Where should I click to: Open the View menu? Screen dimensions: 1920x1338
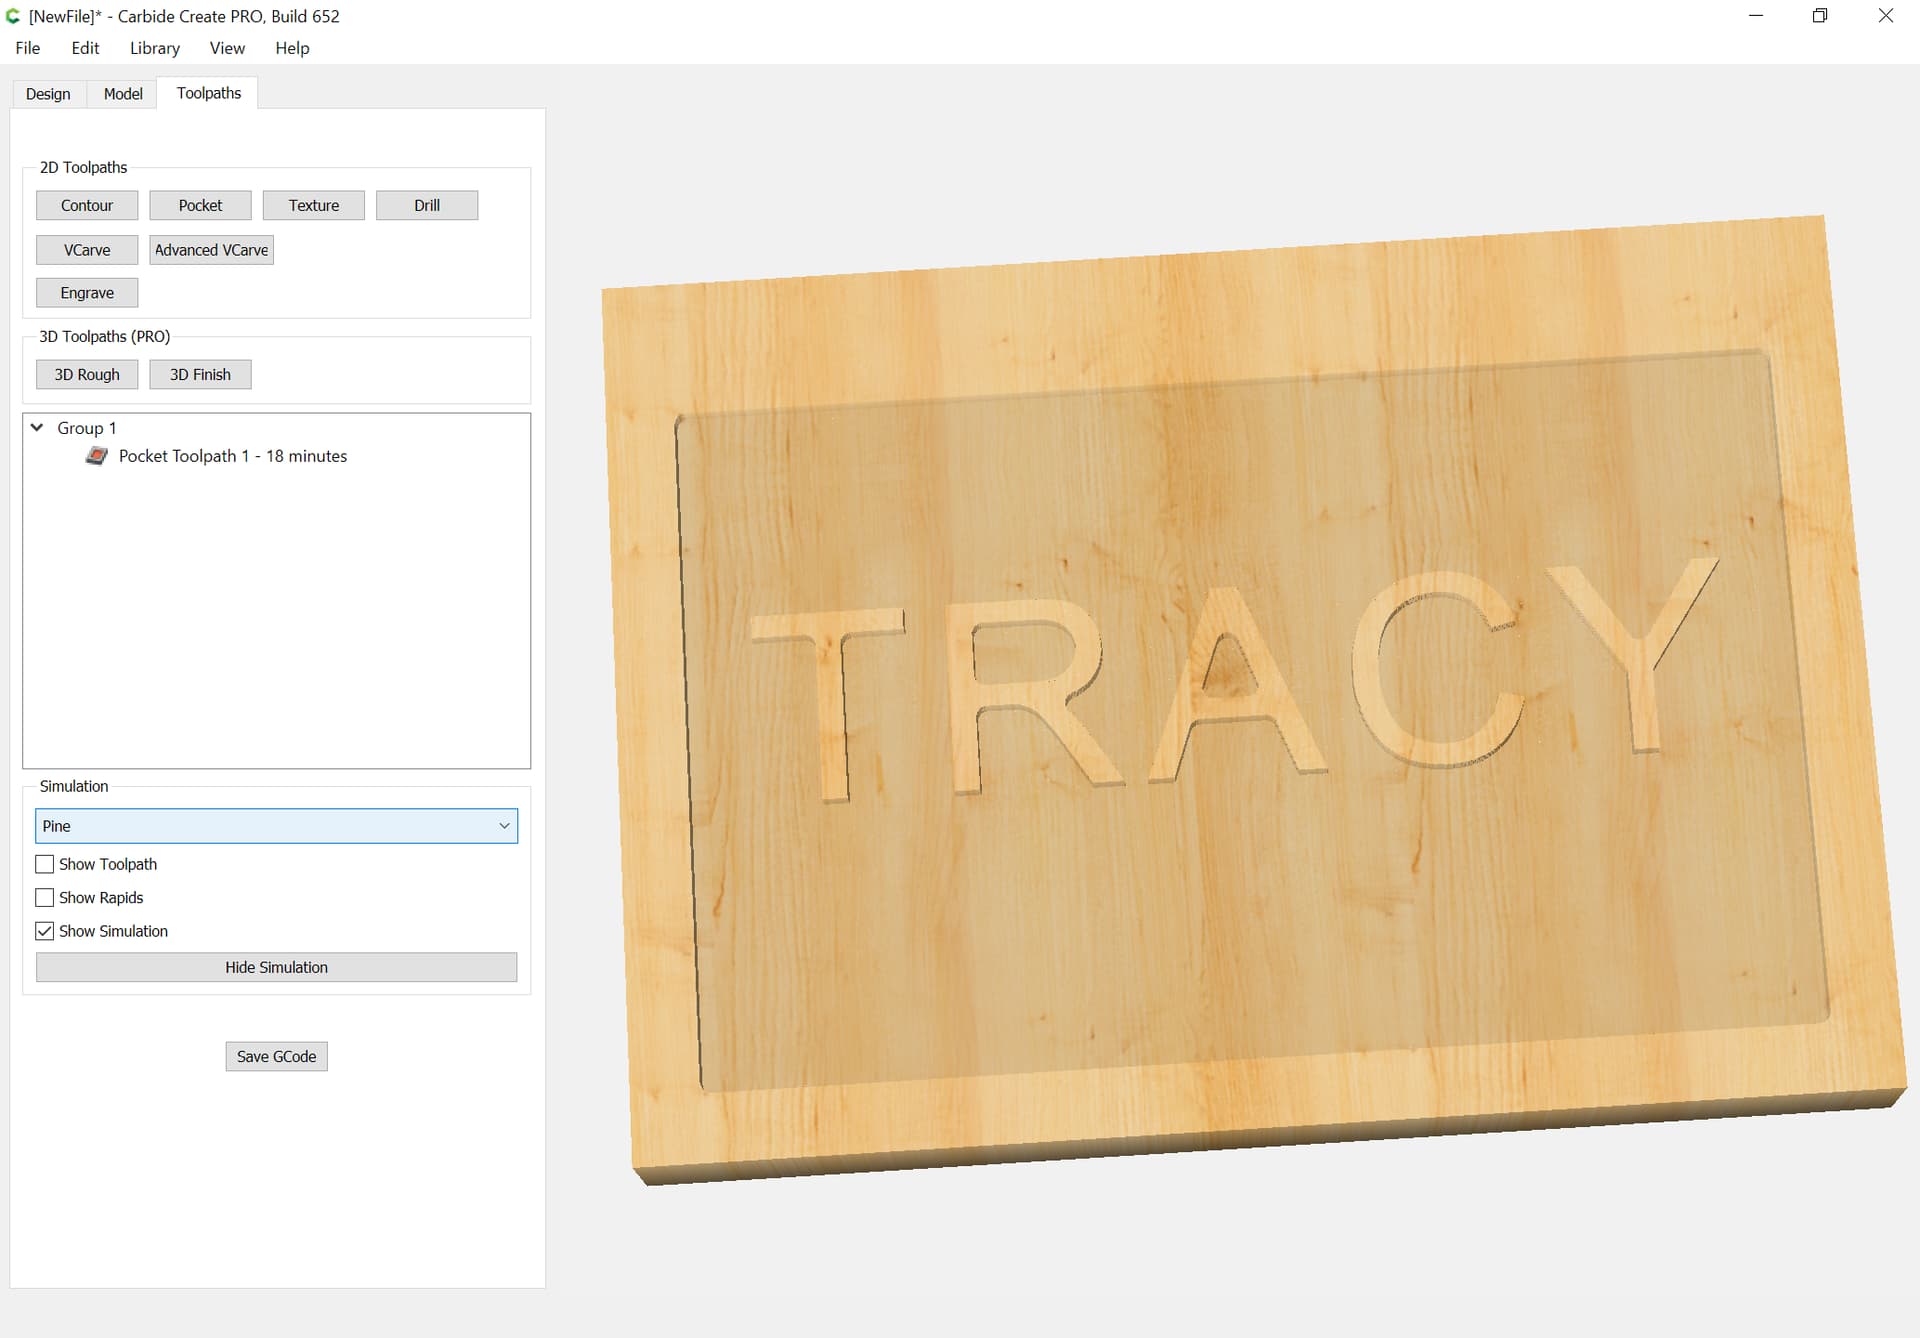[227, 48]
